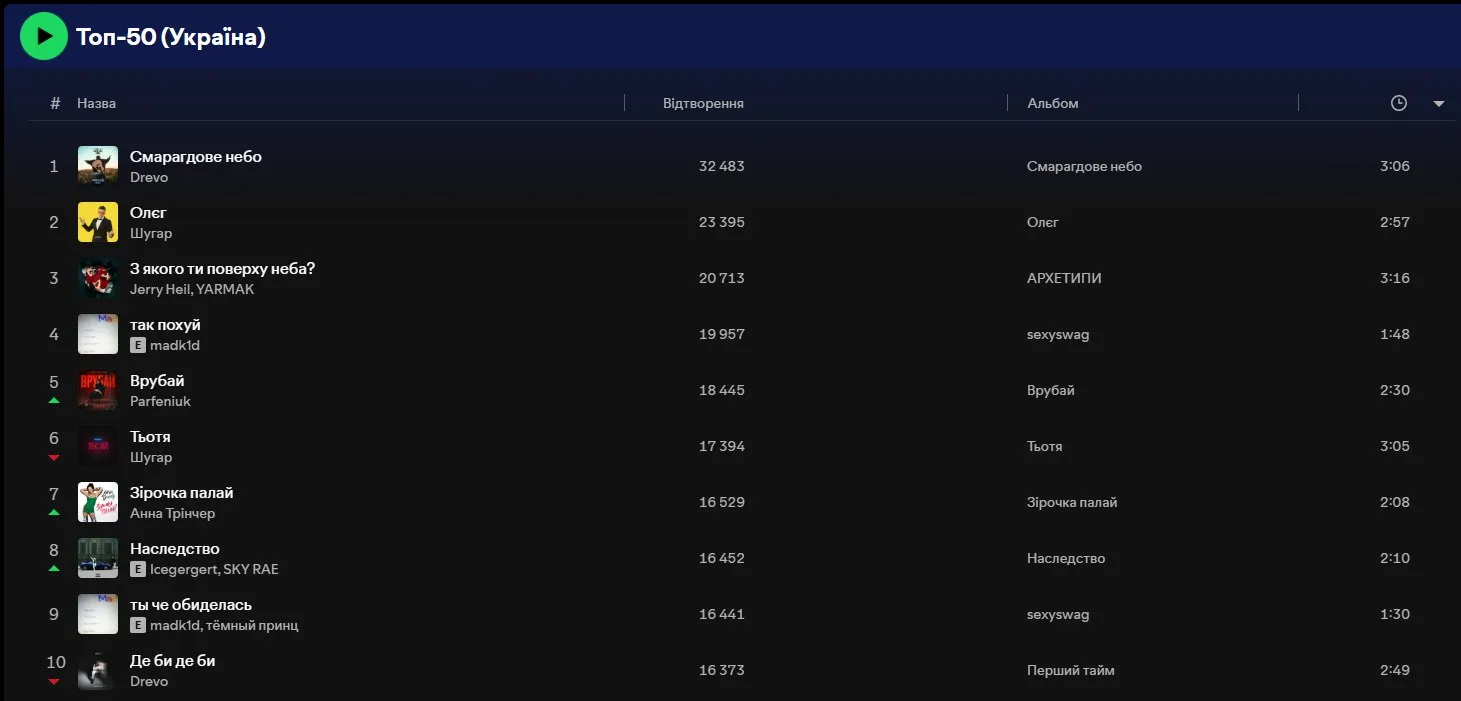Click the red down arrow under rank 6
Image resolution: width=1461 pixels, height=701 pixels.
(x=54, y=457)
